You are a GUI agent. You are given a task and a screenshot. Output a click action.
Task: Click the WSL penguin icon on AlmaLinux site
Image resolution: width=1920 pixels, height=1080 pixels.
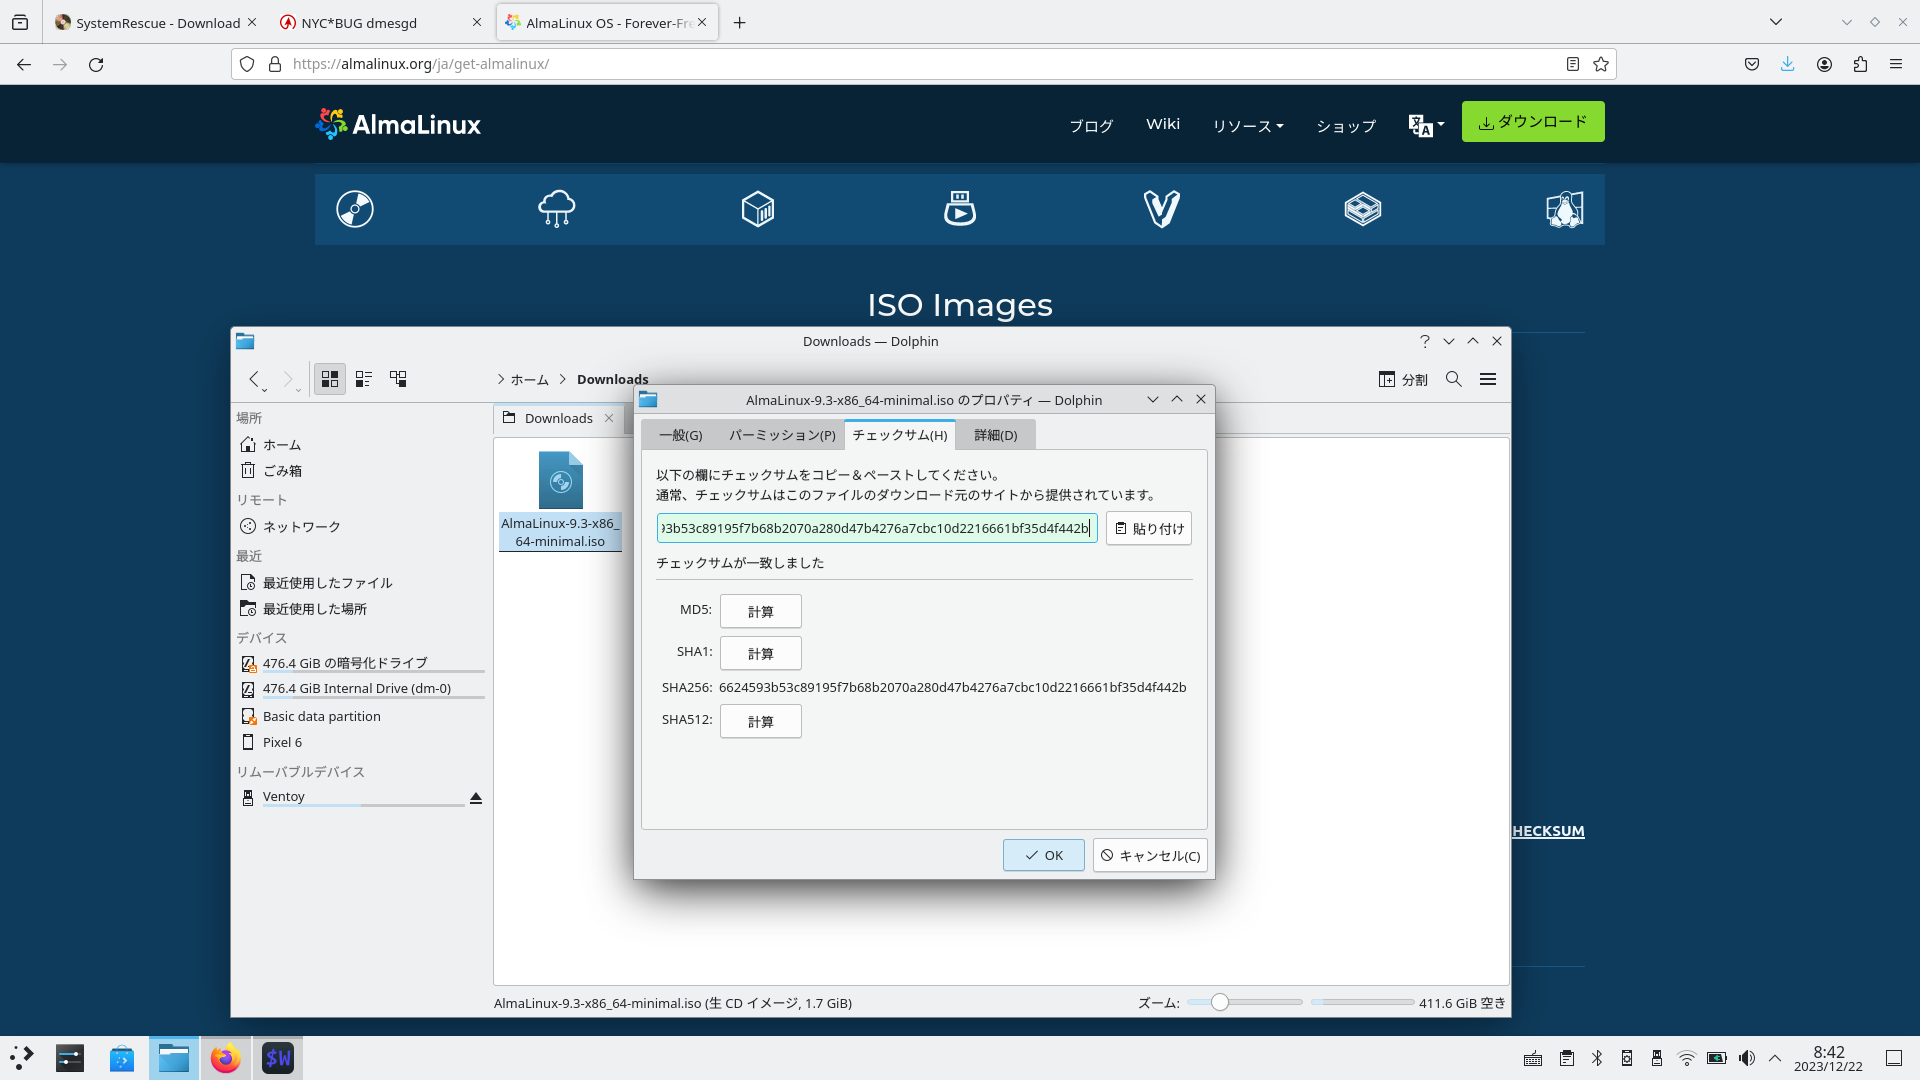[x=1565, y=209]
